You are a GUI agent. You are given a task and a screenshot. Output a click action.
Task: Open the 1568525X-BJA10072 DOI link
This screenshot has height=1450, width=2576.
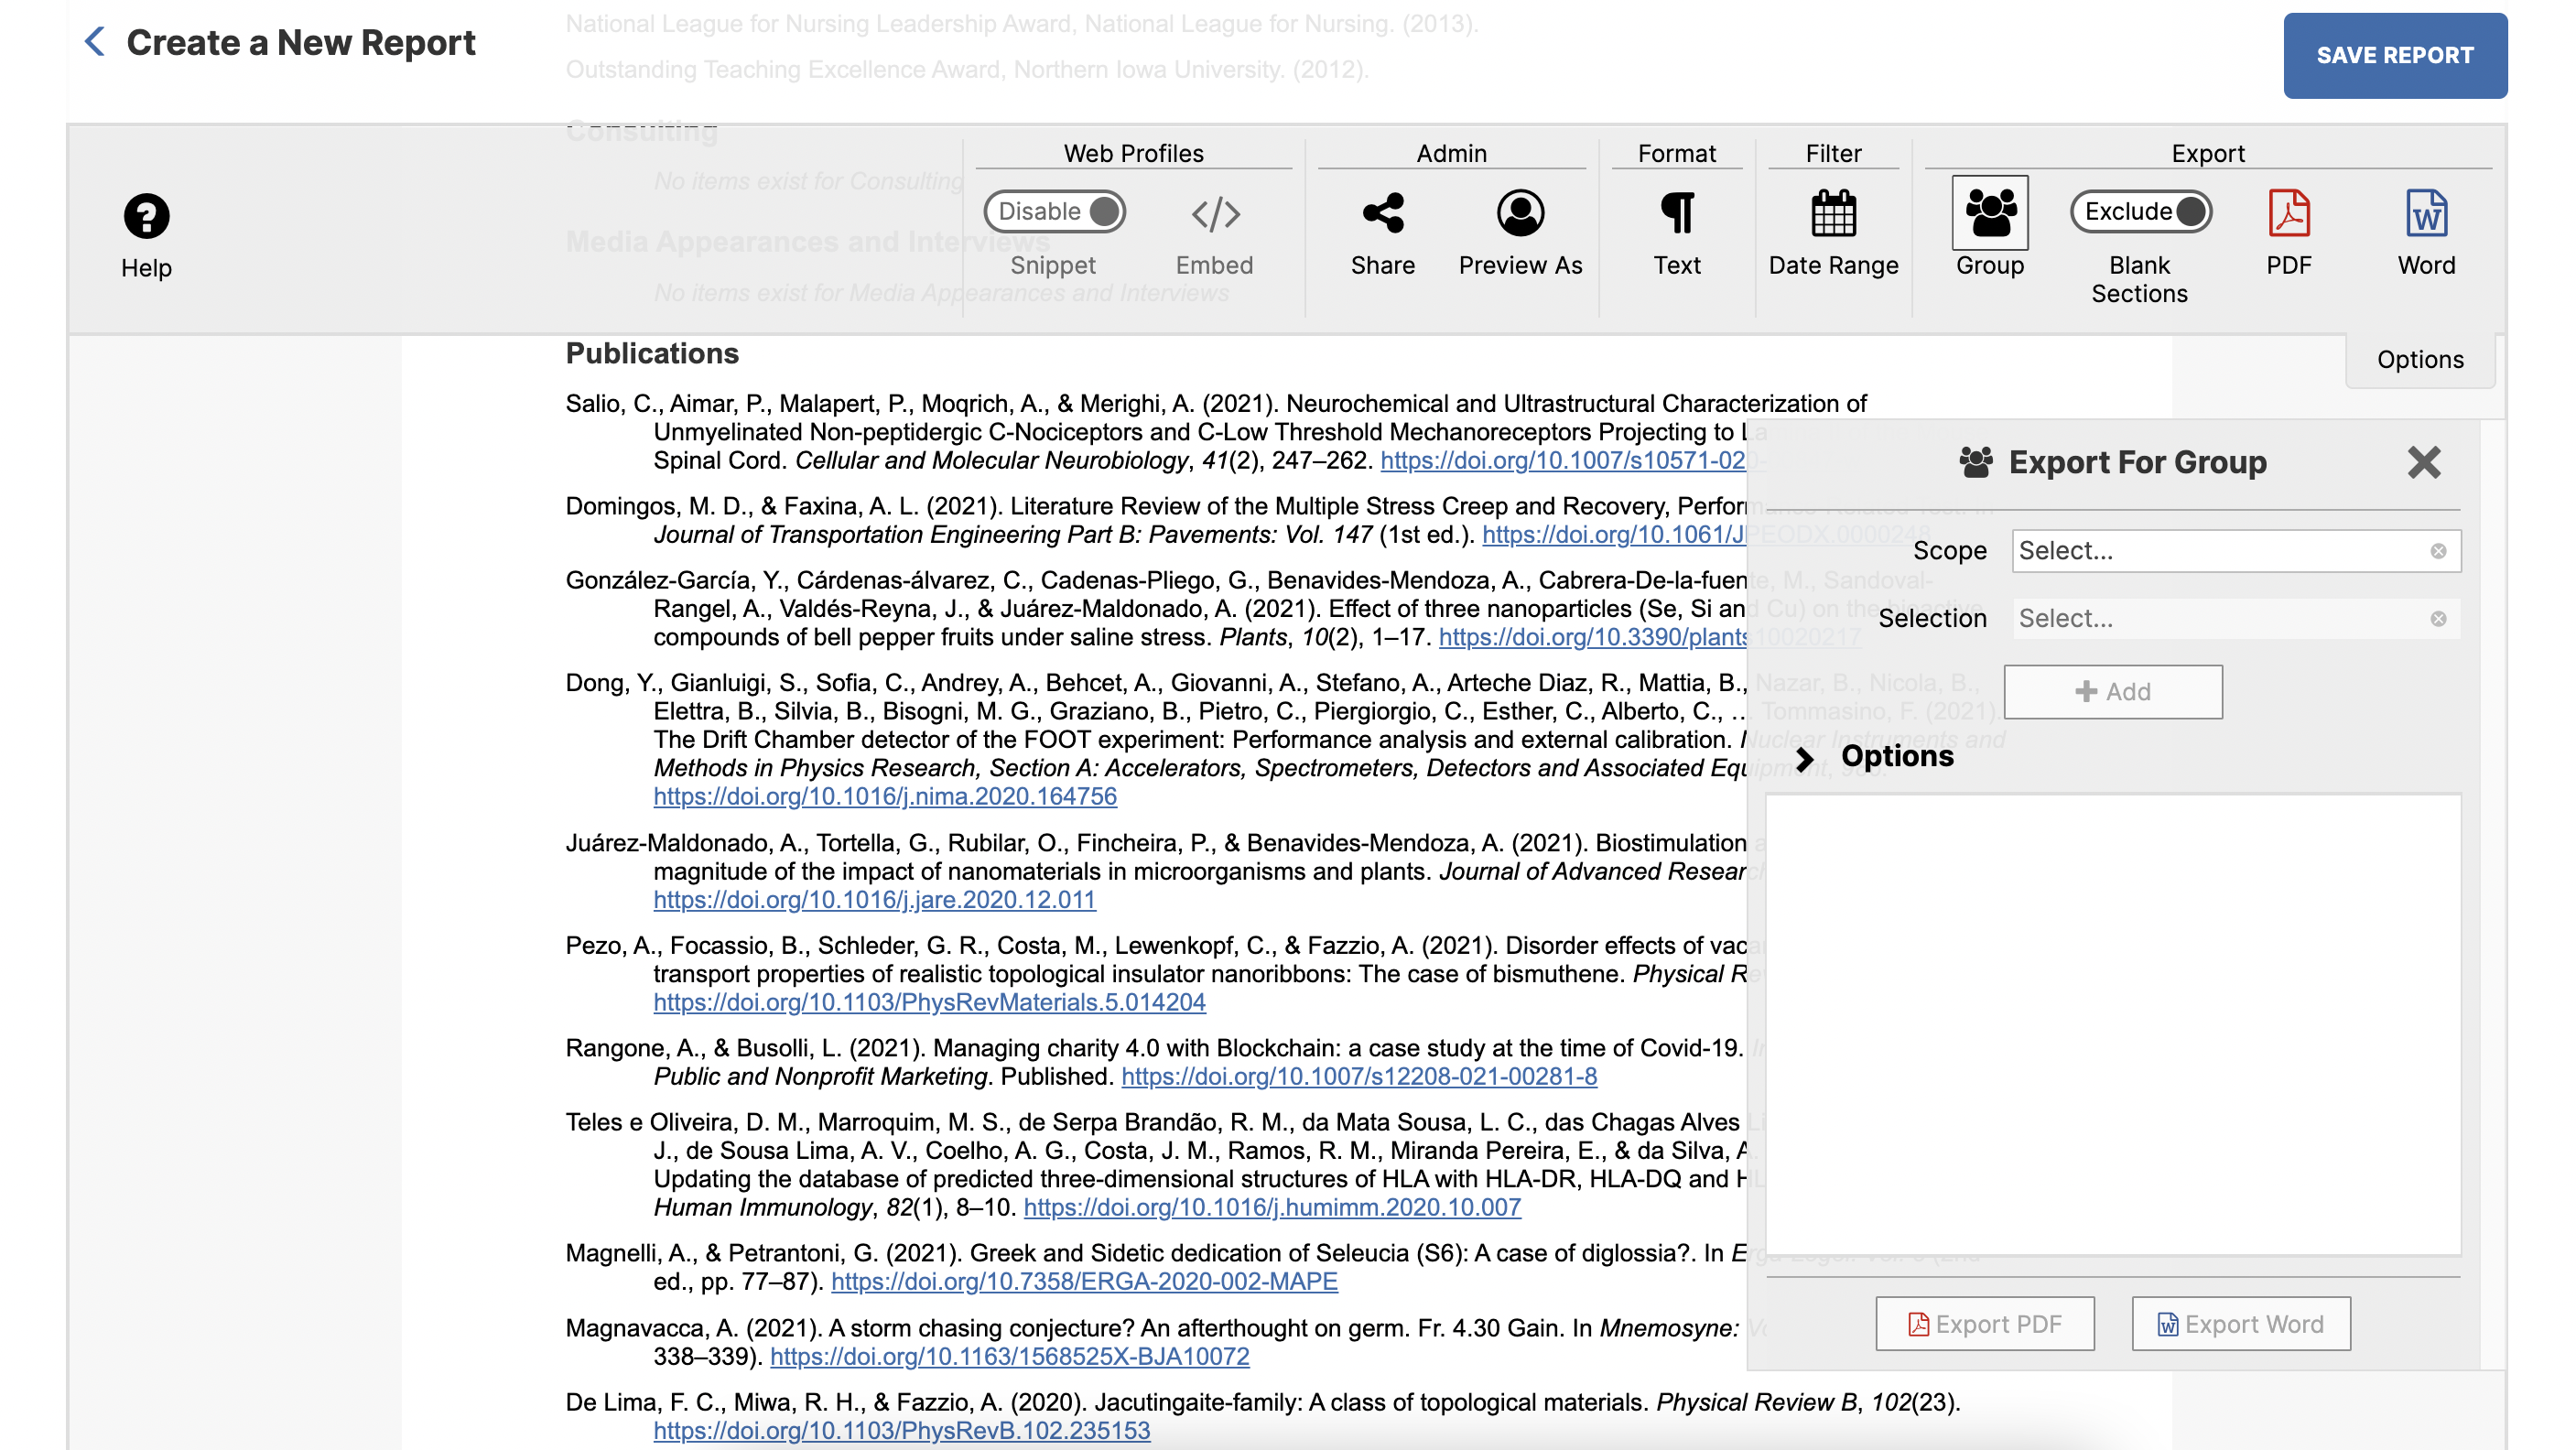[x=1009, y=1357]
